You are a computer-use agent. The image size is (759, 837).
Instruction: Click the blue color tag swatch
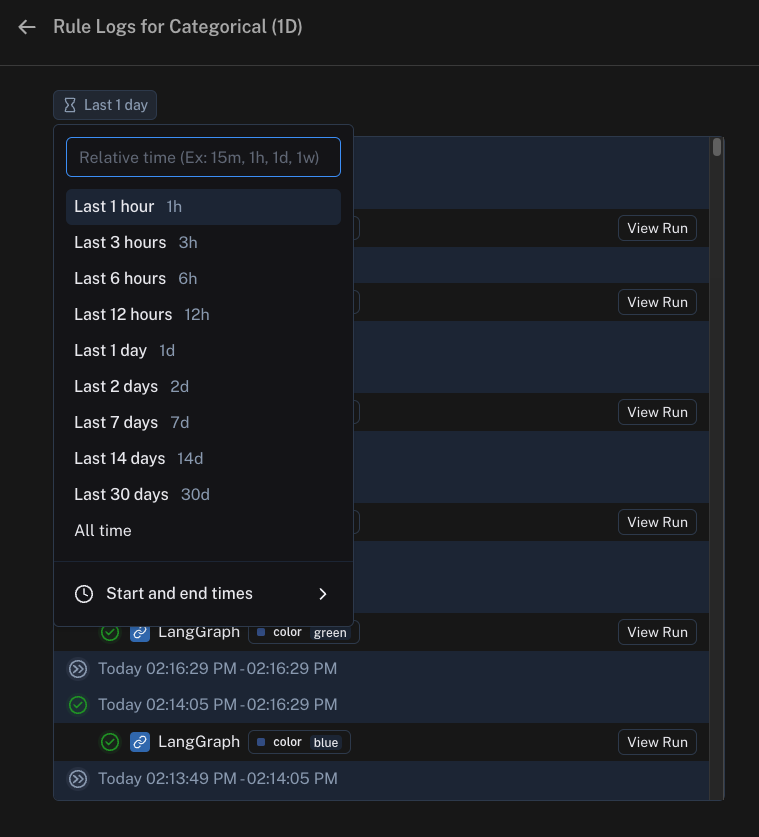(262, 742)
